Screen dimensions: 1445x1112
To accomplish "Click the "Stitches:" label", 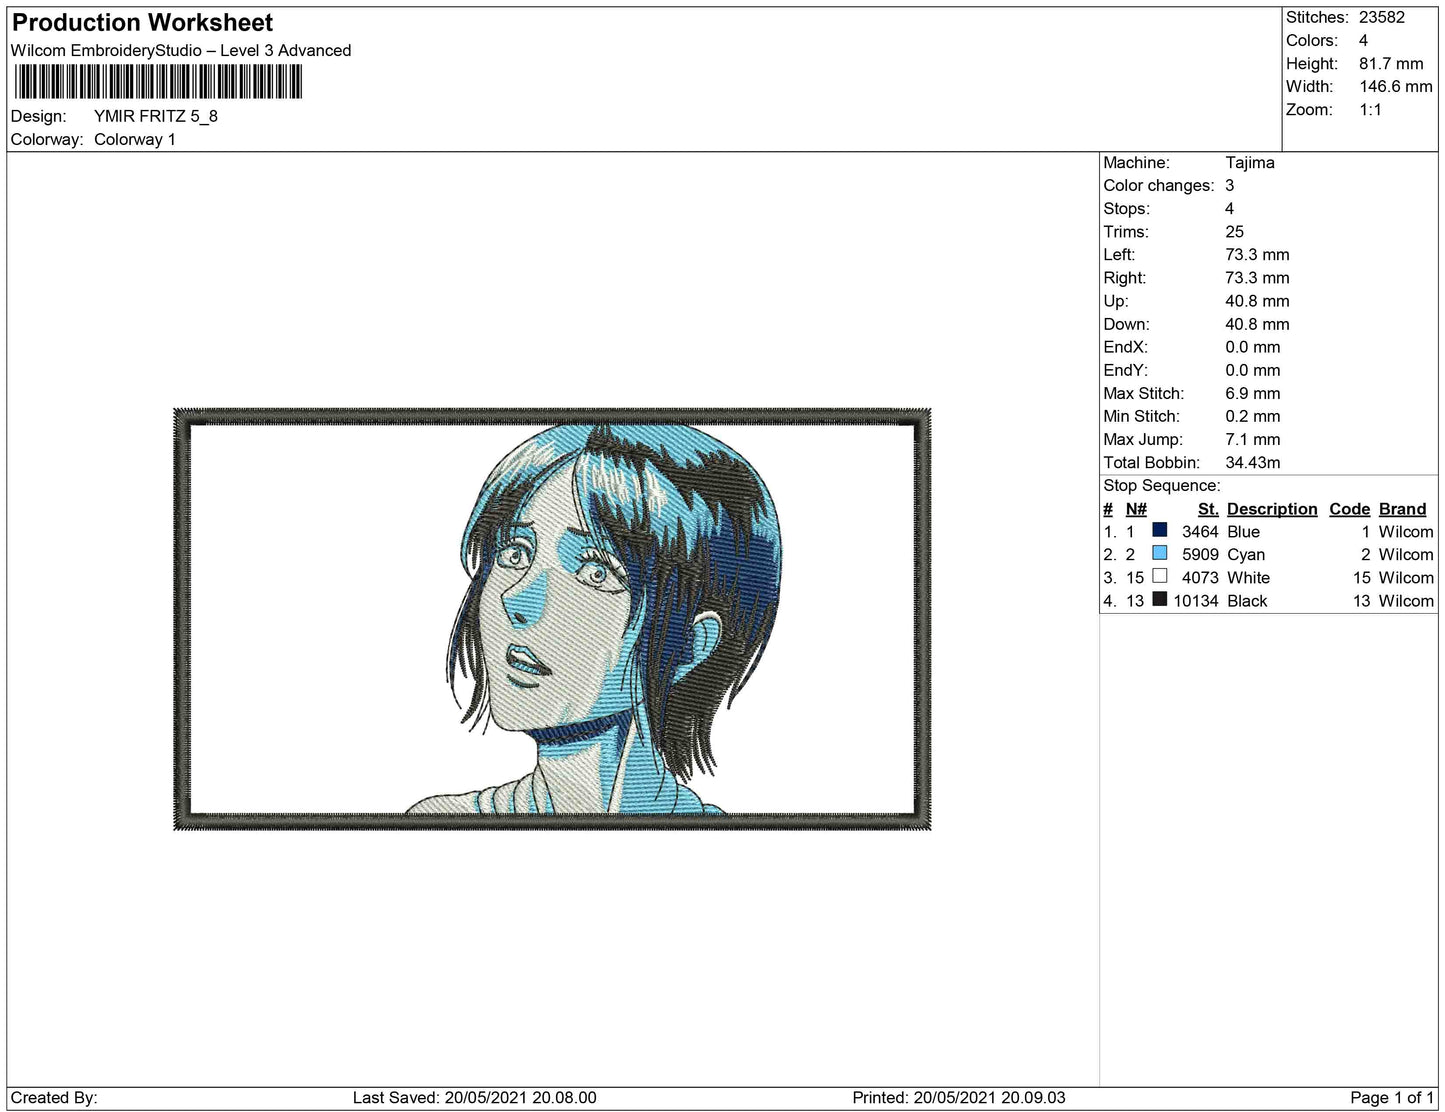I will click(x=1317, y=17).
